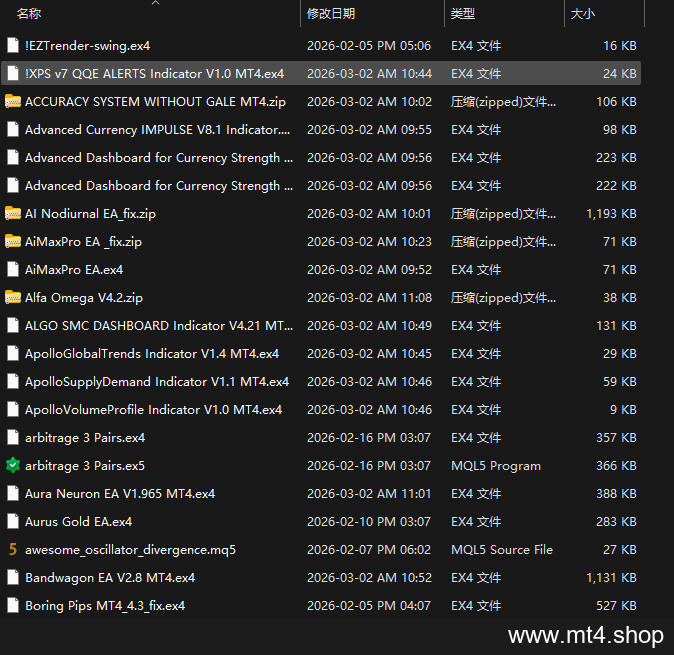Select arbitrage 3 Pairs.ex4 filename
Viewport: 674px width, 655px height.
[85, 438]
